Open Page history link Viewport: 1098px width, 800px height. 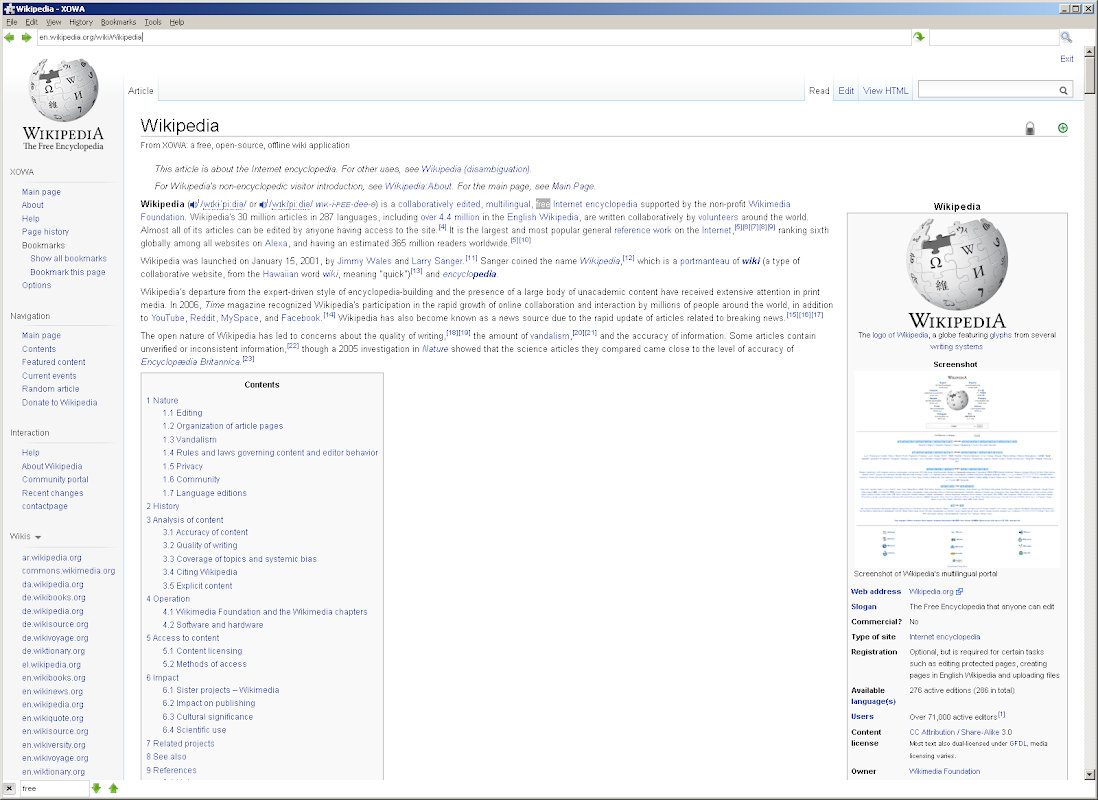tap(46, 232)
